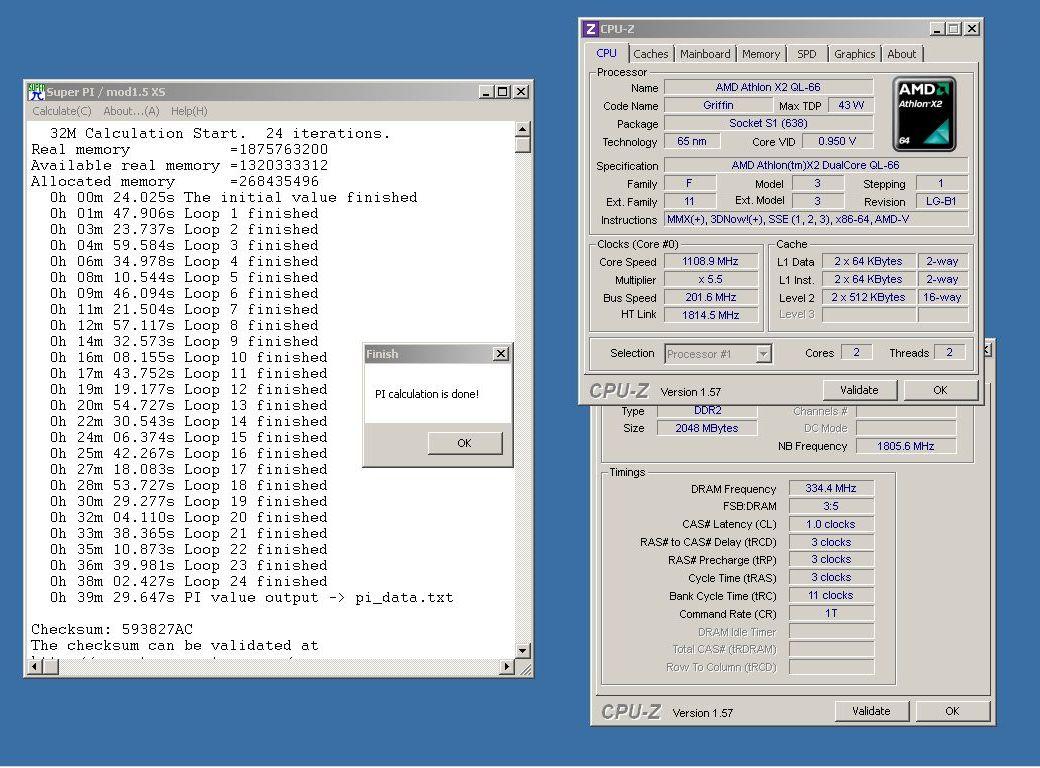Click the Core Speed value 1108.9 MHz
Image resolution: width=1040 pixels, height=768 pixels.
point(710,261)
